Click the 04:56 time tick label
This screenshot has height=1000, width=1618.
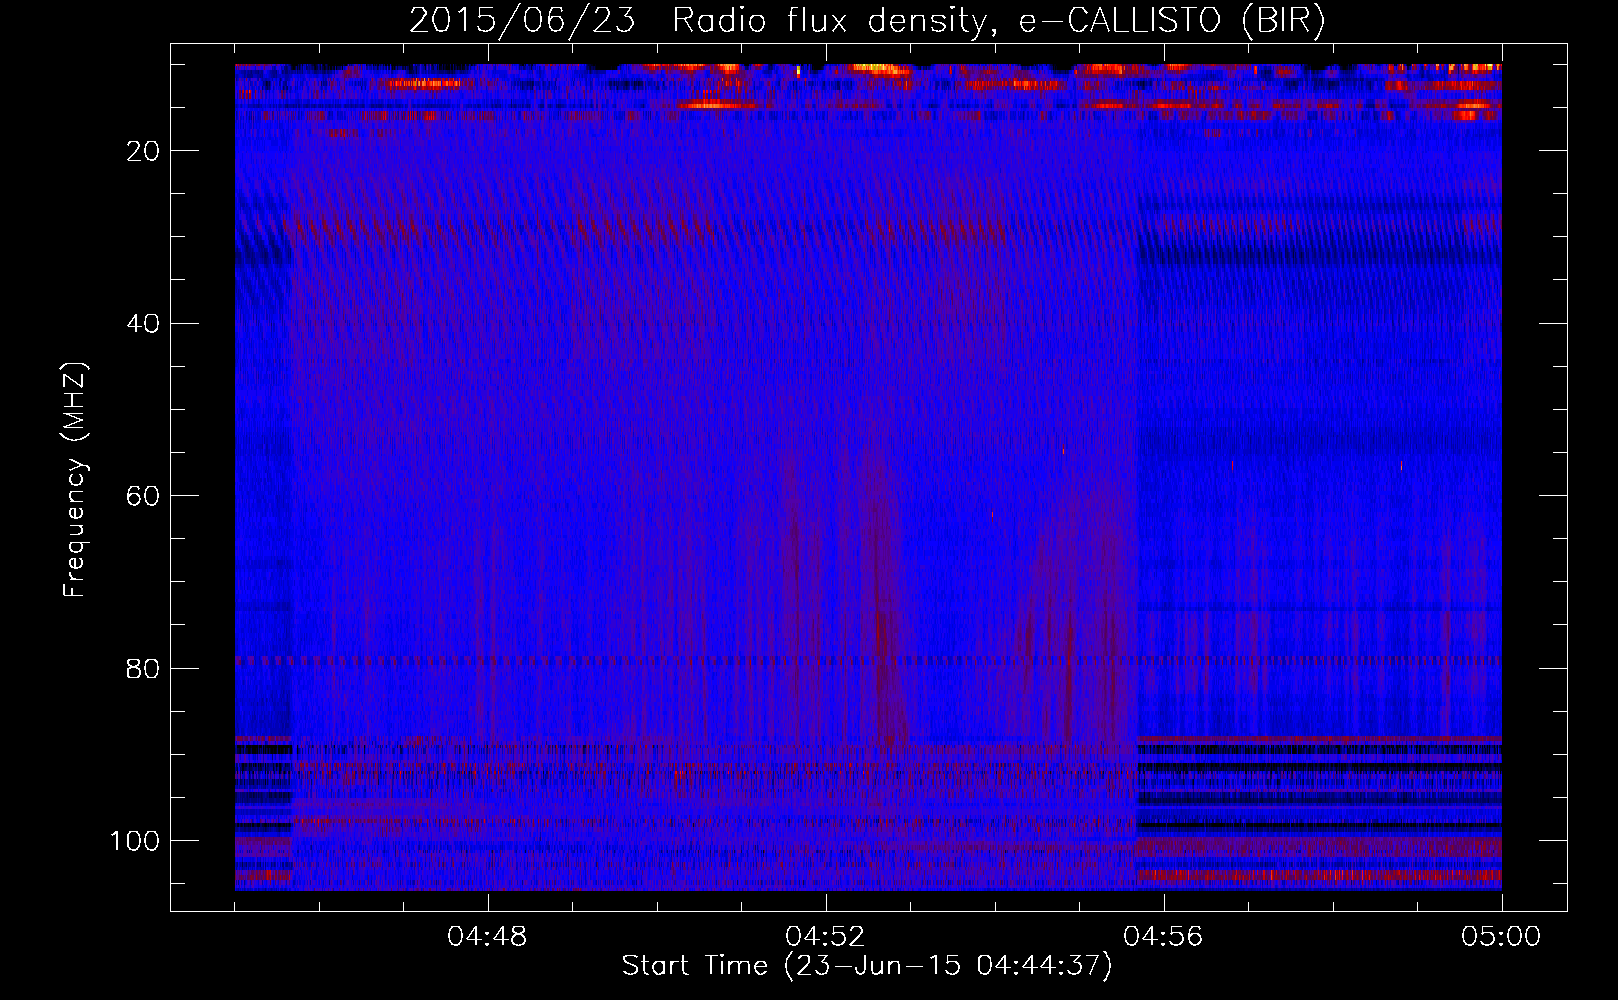(x=1164, y=937)
